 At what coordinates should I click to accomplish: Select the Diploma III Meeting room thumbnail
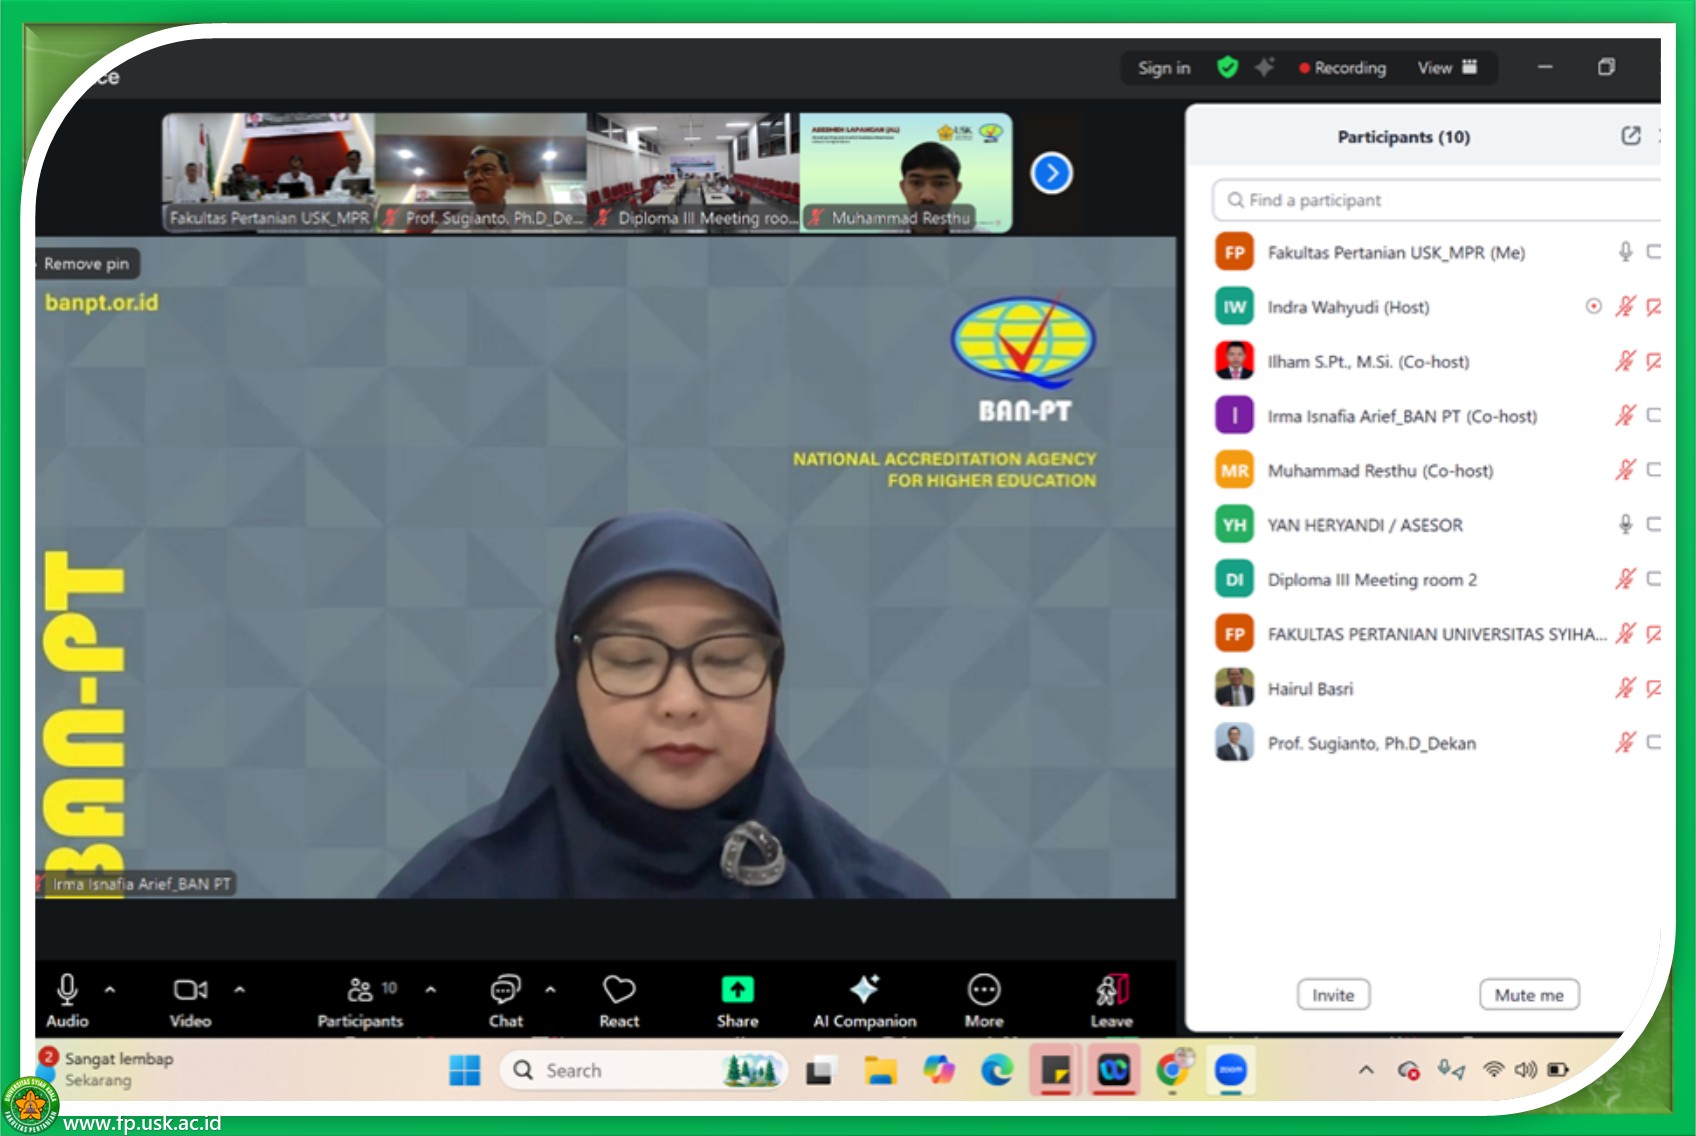click(x=693, y=173)
